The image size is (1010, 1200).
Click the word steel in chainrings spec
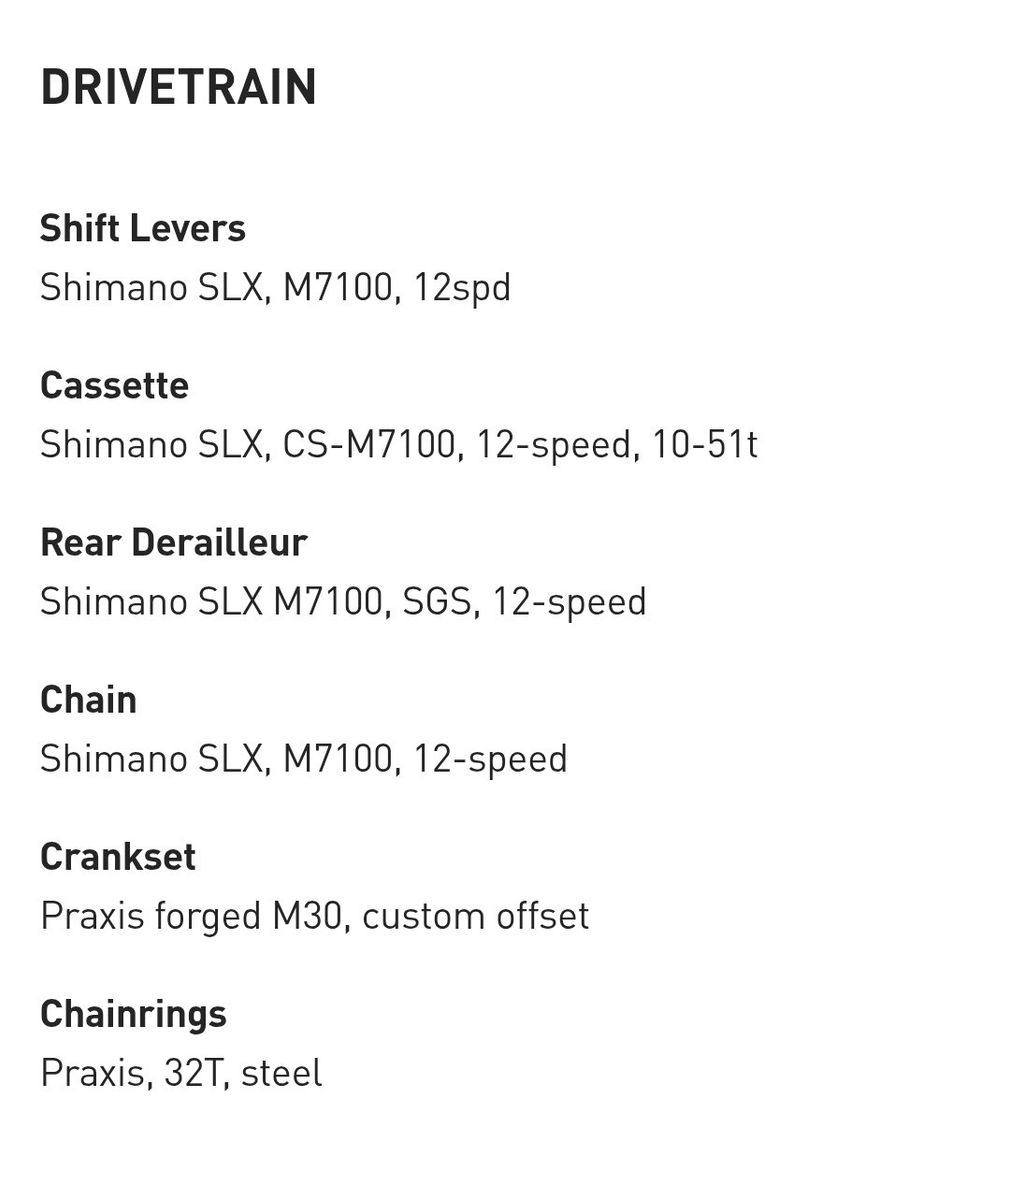tap(281, 1073)
